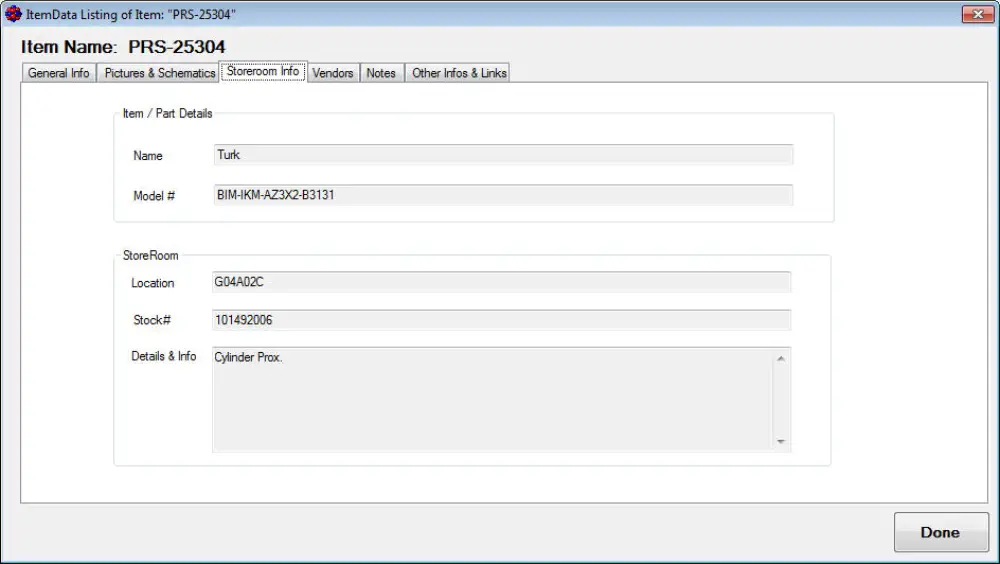Click the Location field showing G04A02C
The image size is (1000, 564).
501,283
